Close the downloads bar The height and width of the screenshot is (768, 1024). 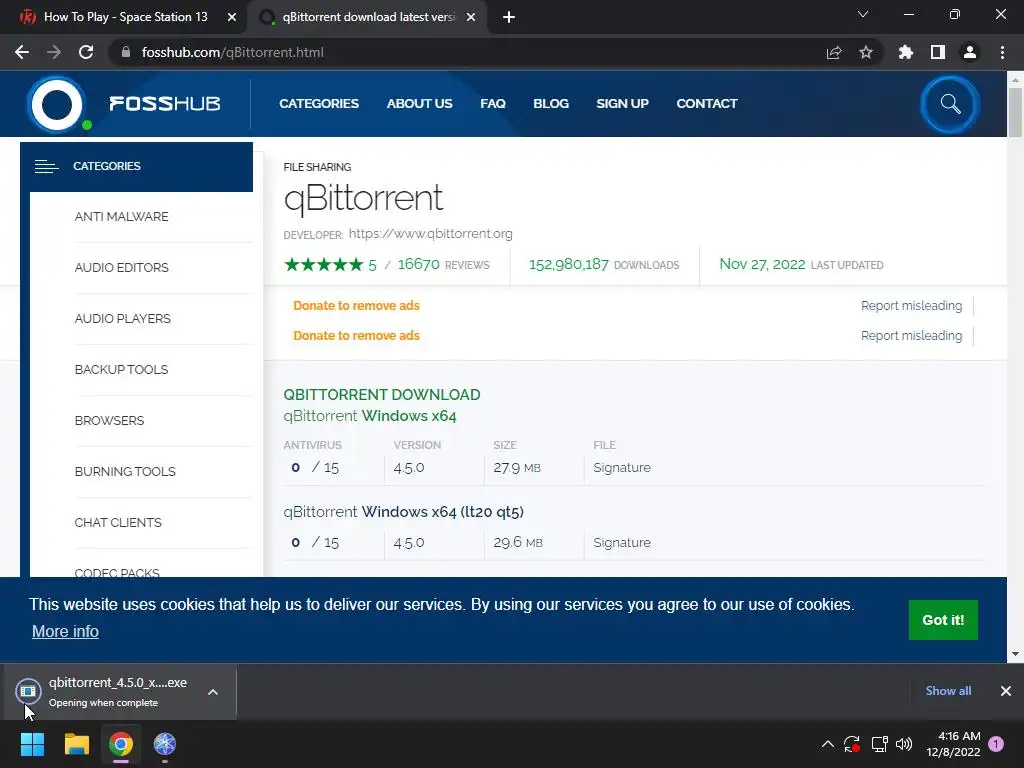click(x=1006, y=691)
